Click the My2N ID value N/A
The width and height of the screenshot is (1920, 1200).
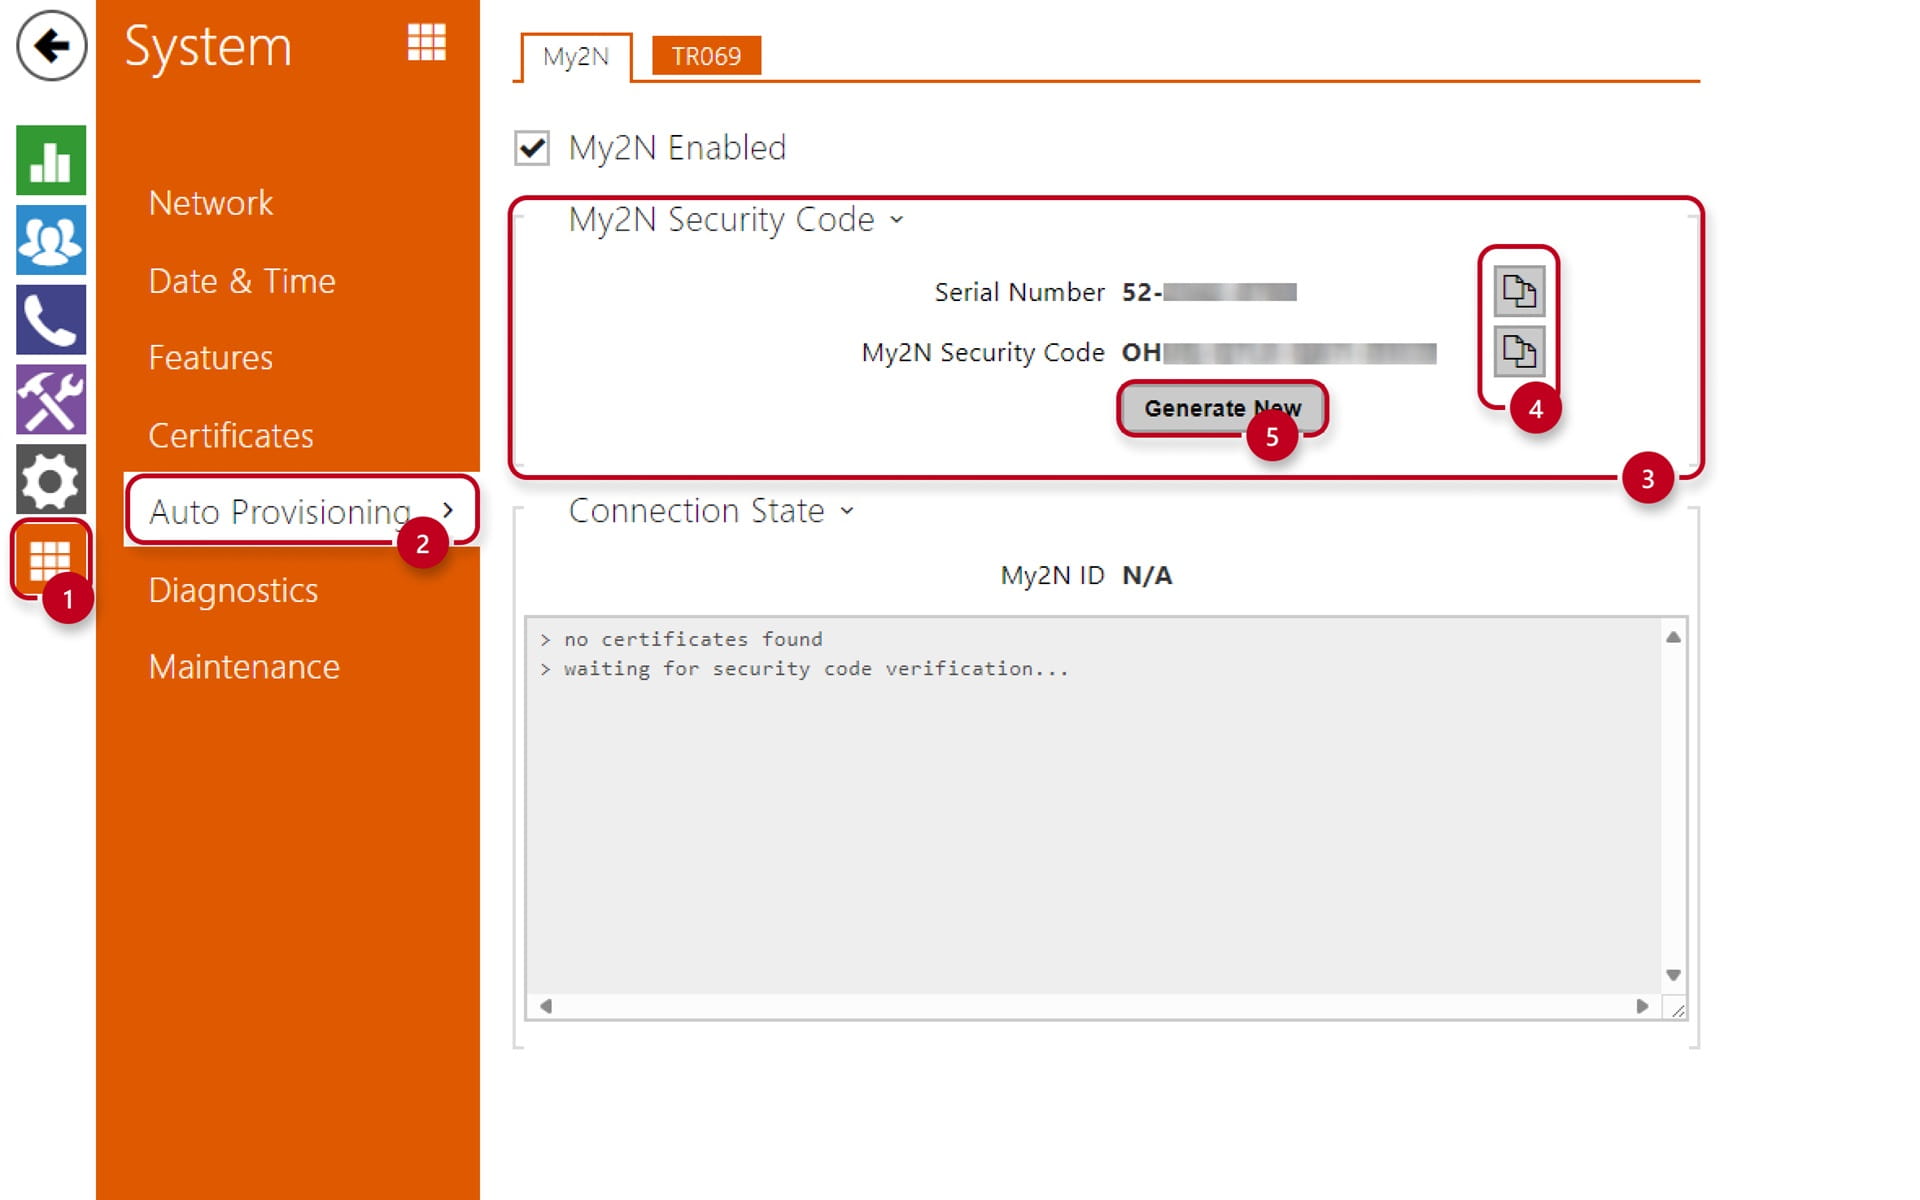click(1147, 575)
